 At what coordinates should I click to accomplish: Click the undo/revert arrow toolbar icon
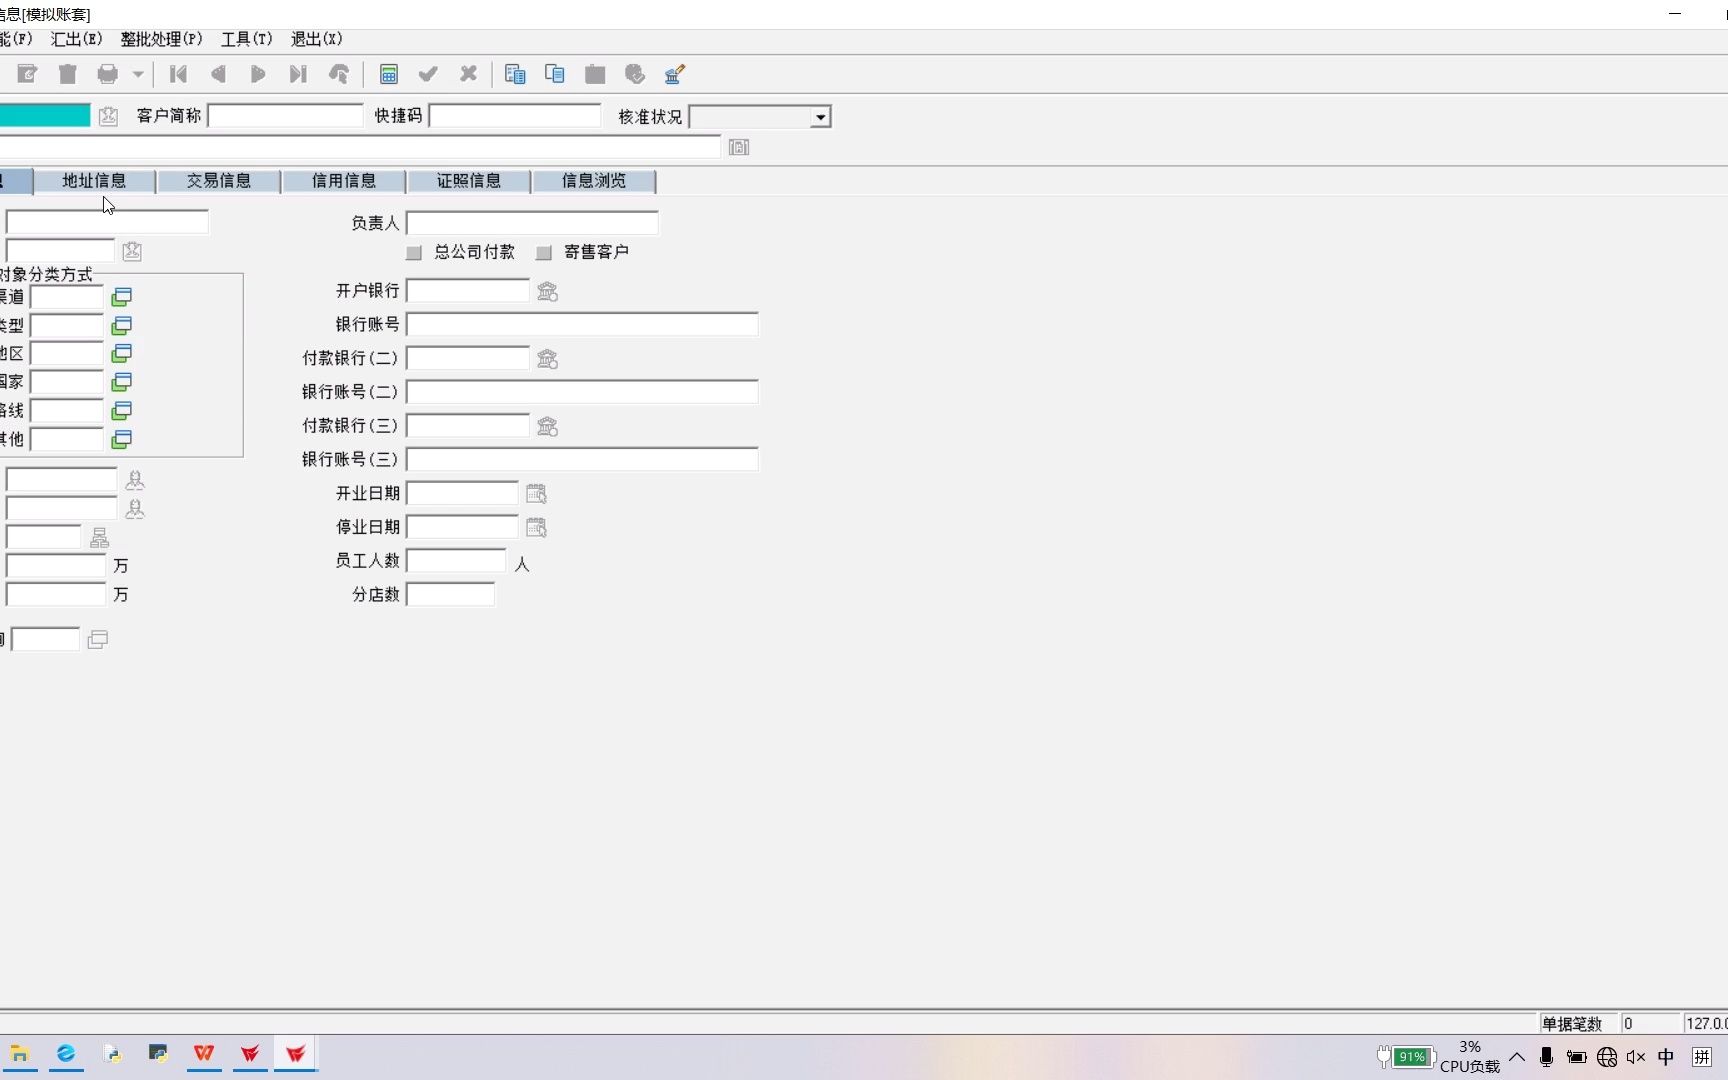[x=339, y=74]
